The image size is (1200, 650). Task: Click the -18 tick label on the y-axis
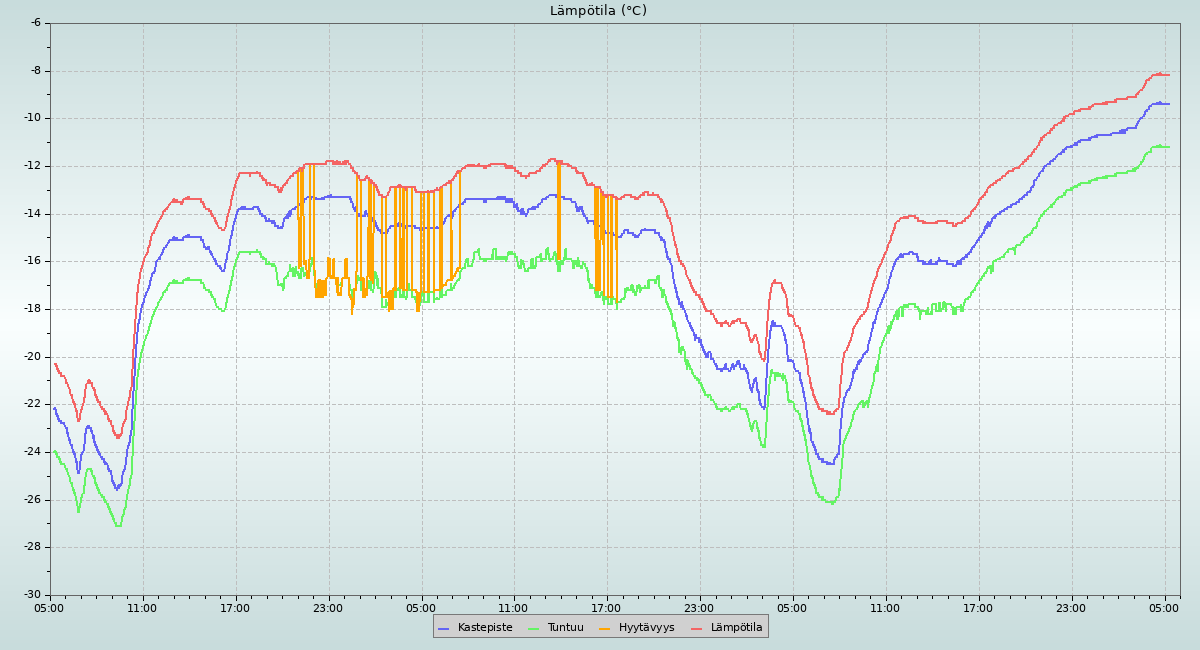click(x=33, y=309)
